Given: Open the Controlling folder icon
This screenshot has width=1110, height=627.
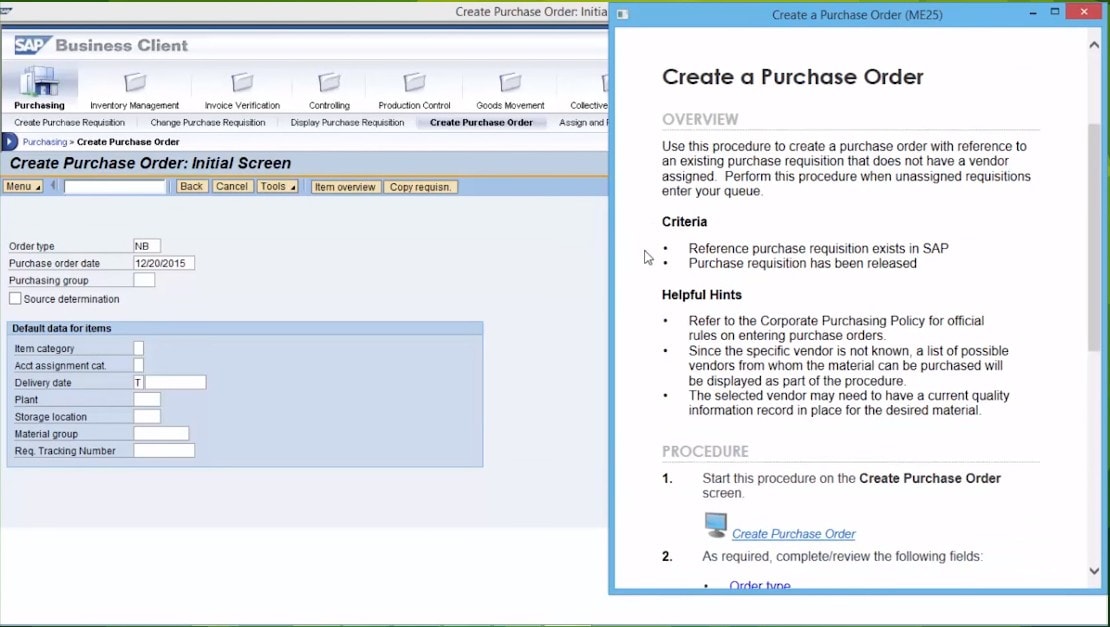Looking at the screenshot, I should pyautogui.click(x=329, y=82).
